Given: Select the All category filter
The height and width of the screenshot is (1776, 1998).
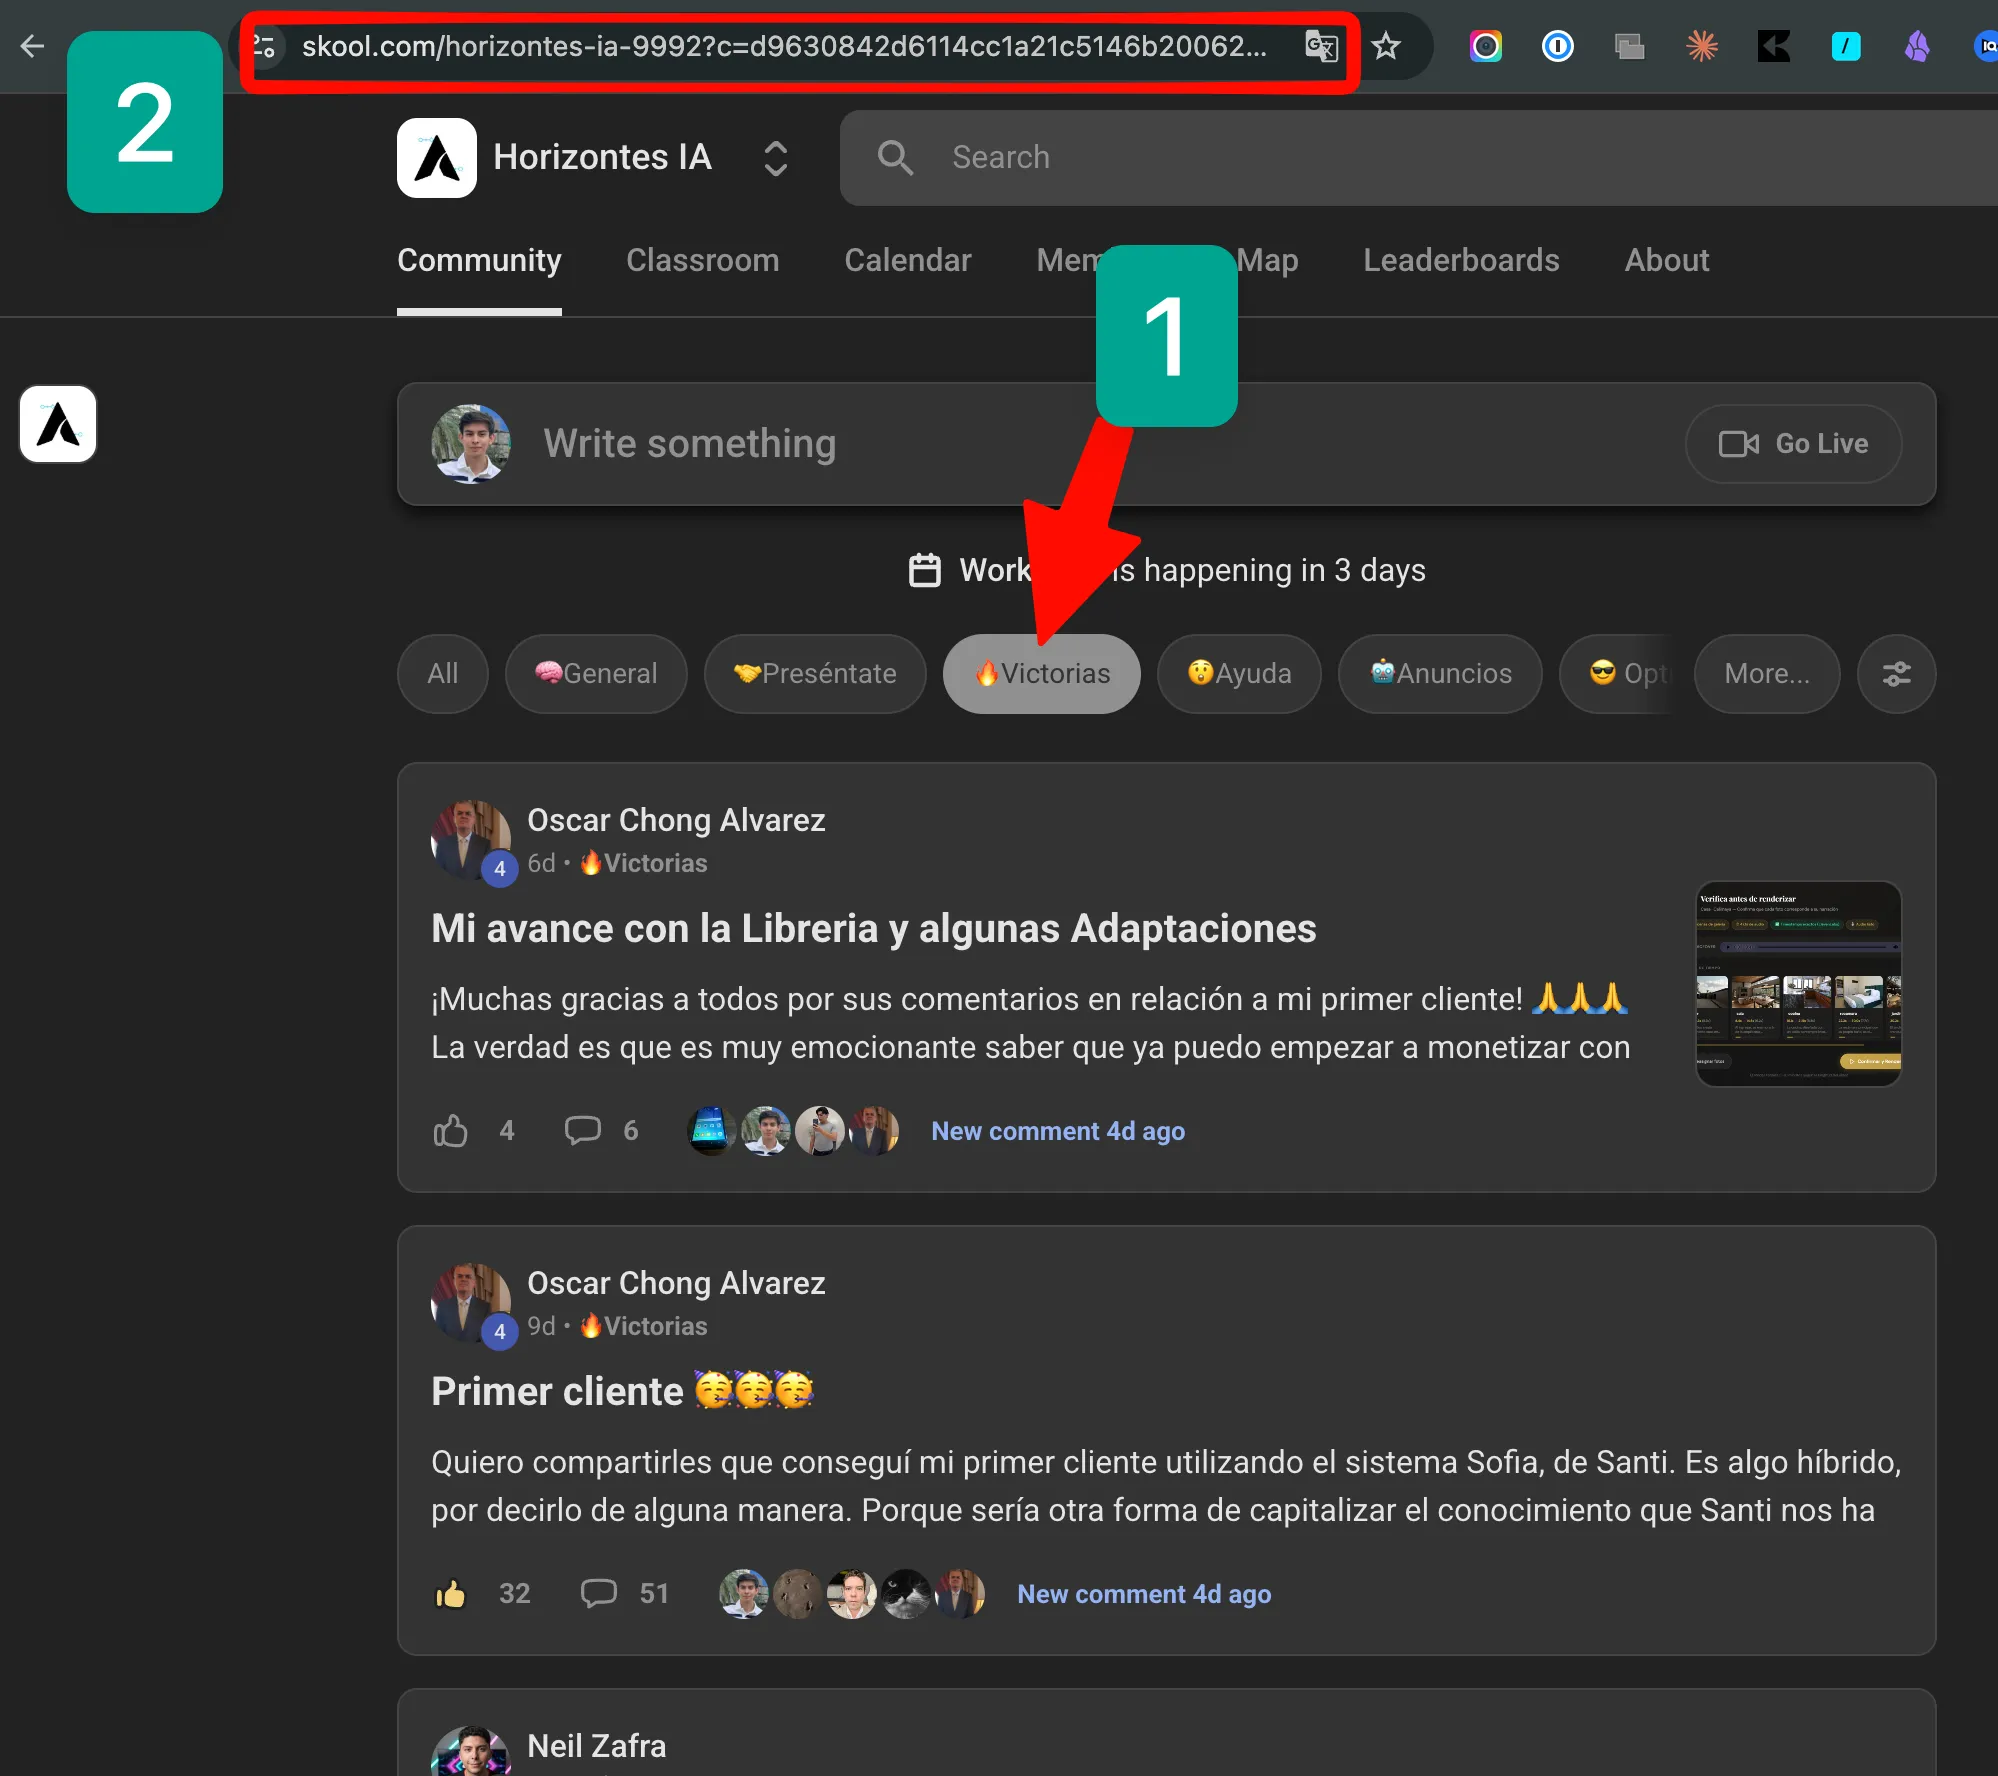Looking at the screenshot, I should [443, 674].
